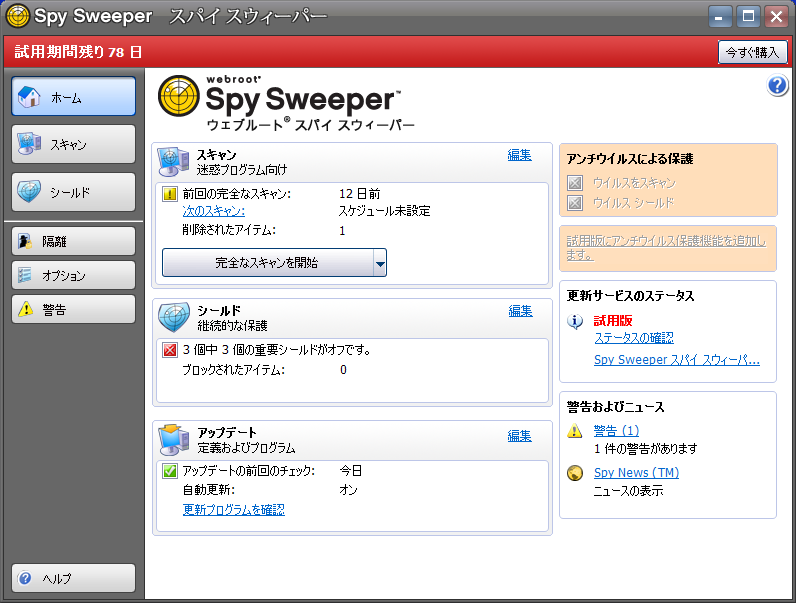Go to ホーム in the sidebar
Image resolution: width=796 pixels, height=603 pixels.
[74, 96]
